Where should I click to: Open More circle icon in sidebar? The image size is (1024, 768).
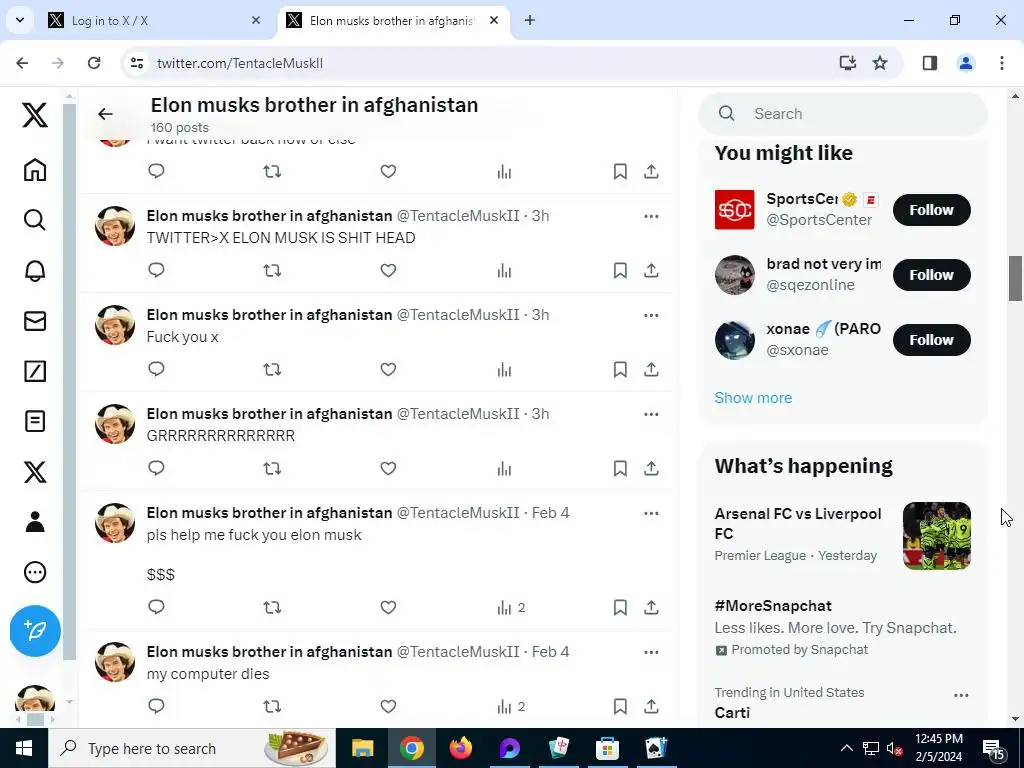[x=35, y=572]
